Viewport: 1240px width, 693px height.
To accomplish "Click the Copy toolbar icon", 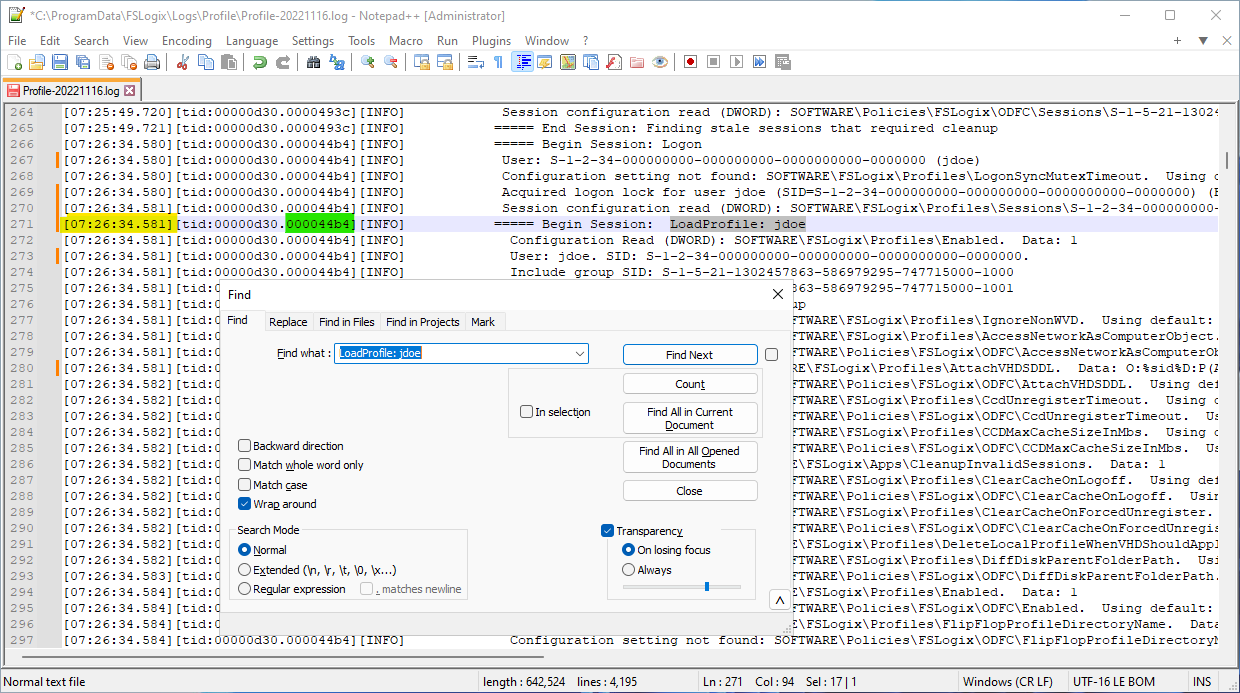I will tap(205, 62).
